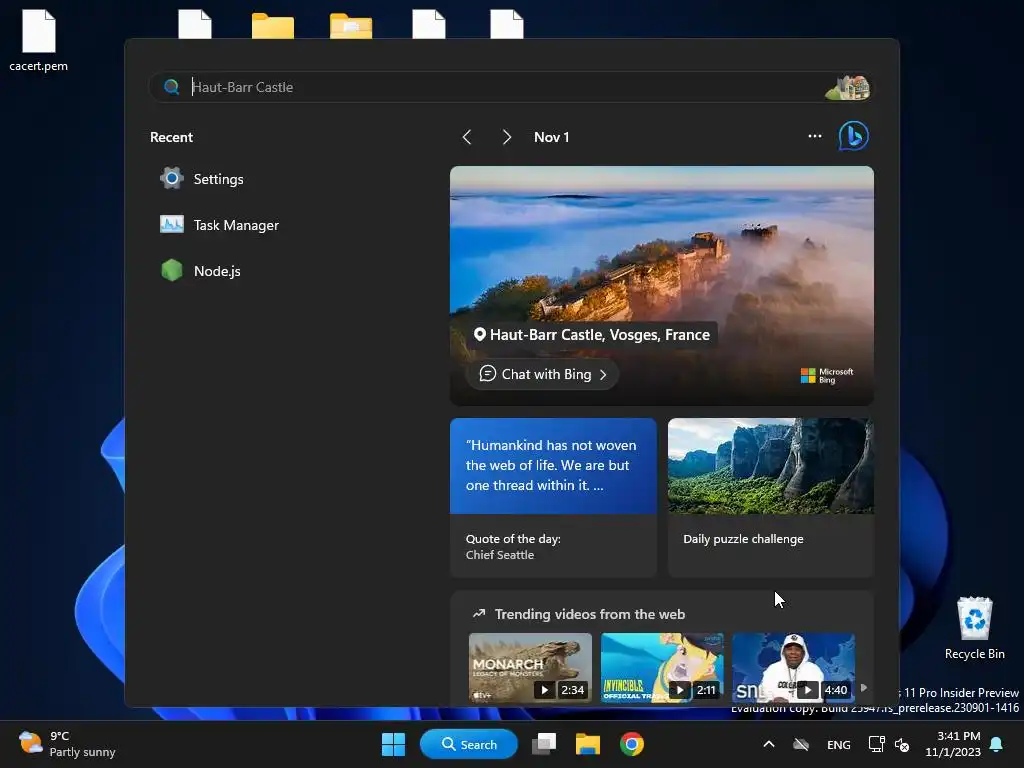Open File Explorer from the taskbar
Viewport: 1024px width, 768px height.
pos(587,744)
